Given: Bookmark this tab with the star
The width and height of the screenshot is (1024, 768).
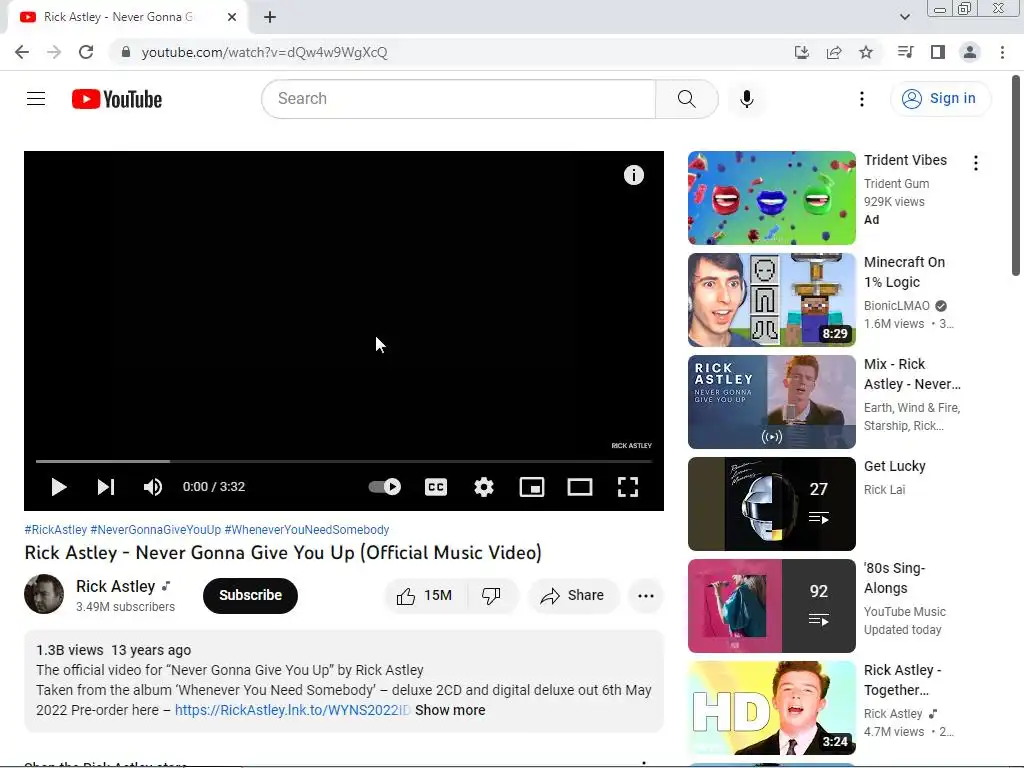Looking at the screenshot, I should click(866, 52).
